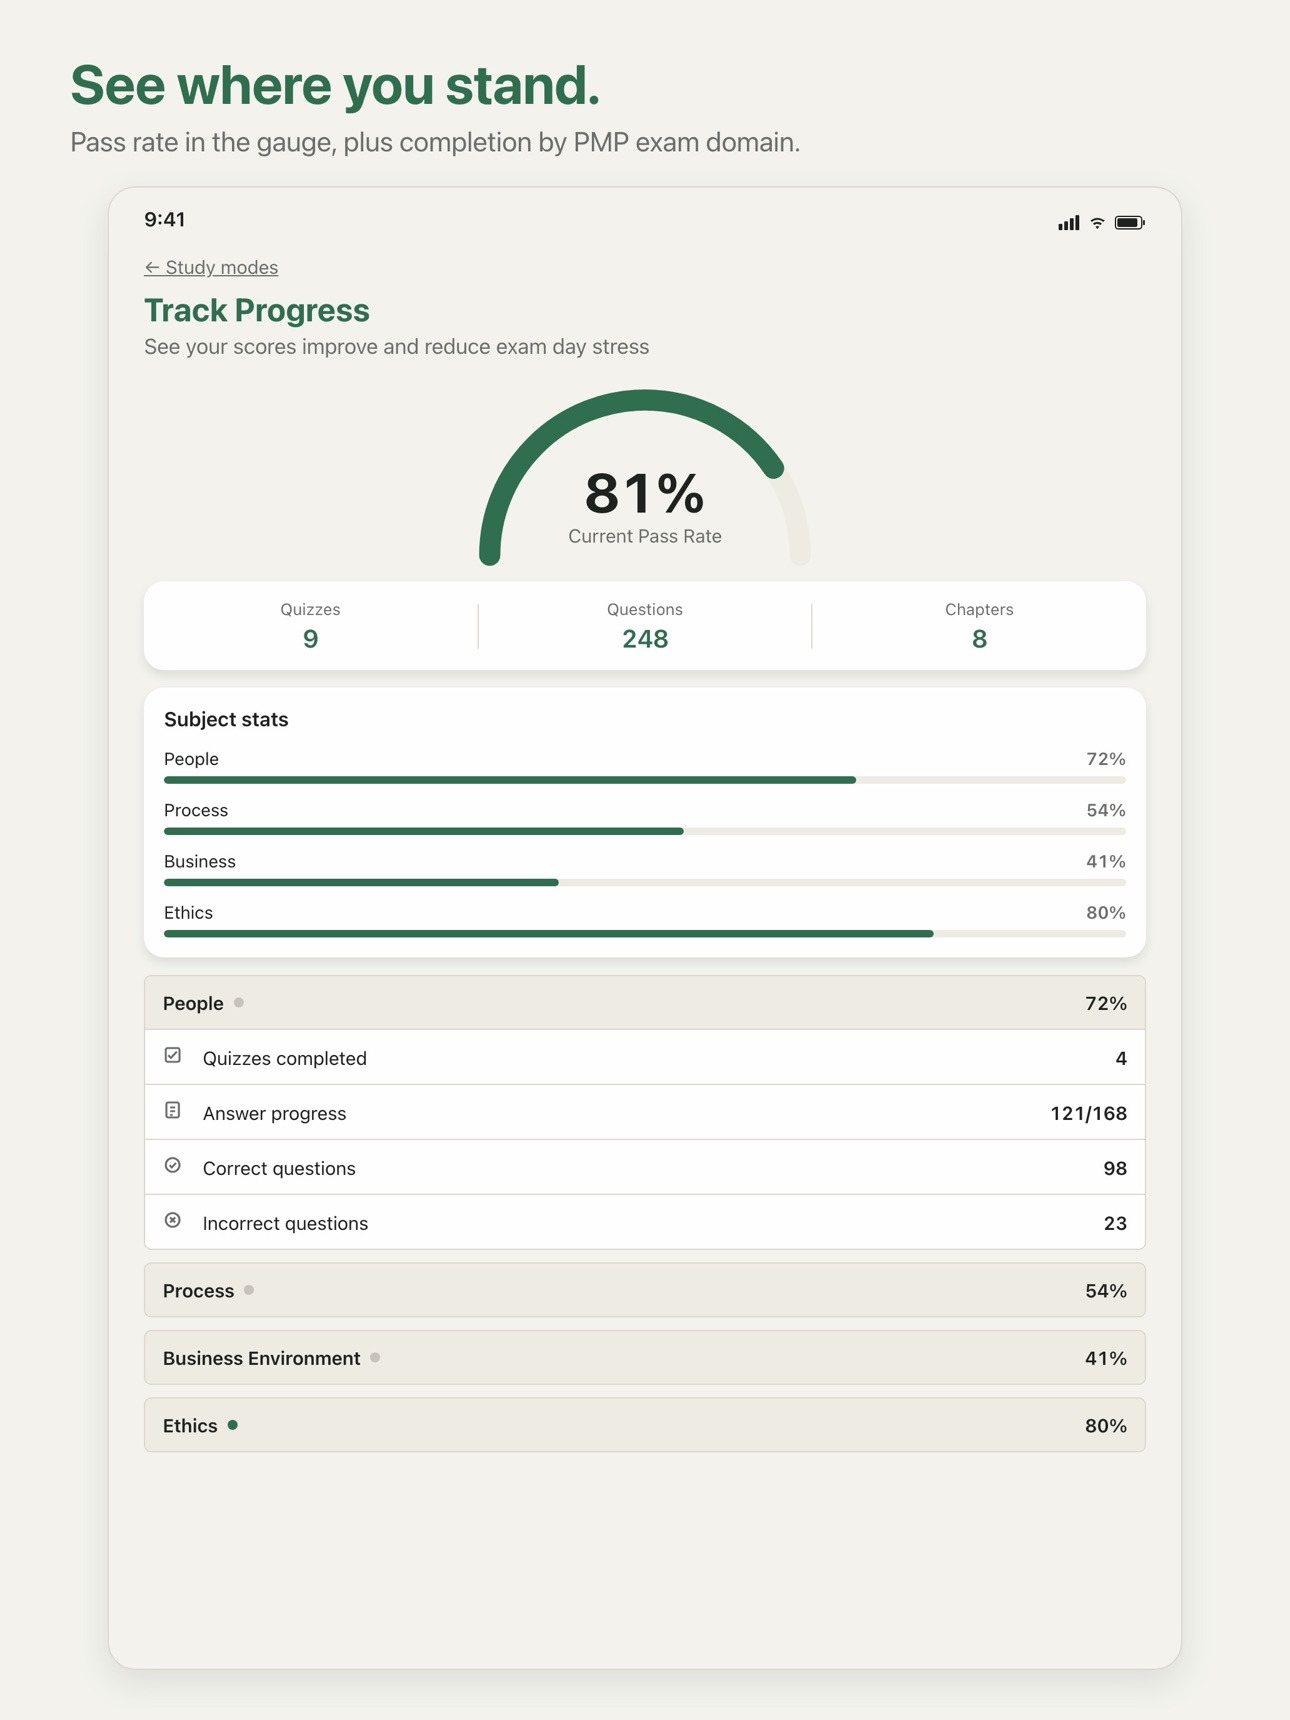Click the Business progress bar in Subject stats
This screenshot has width=1290, height=1720.
(x=645, y=882)
